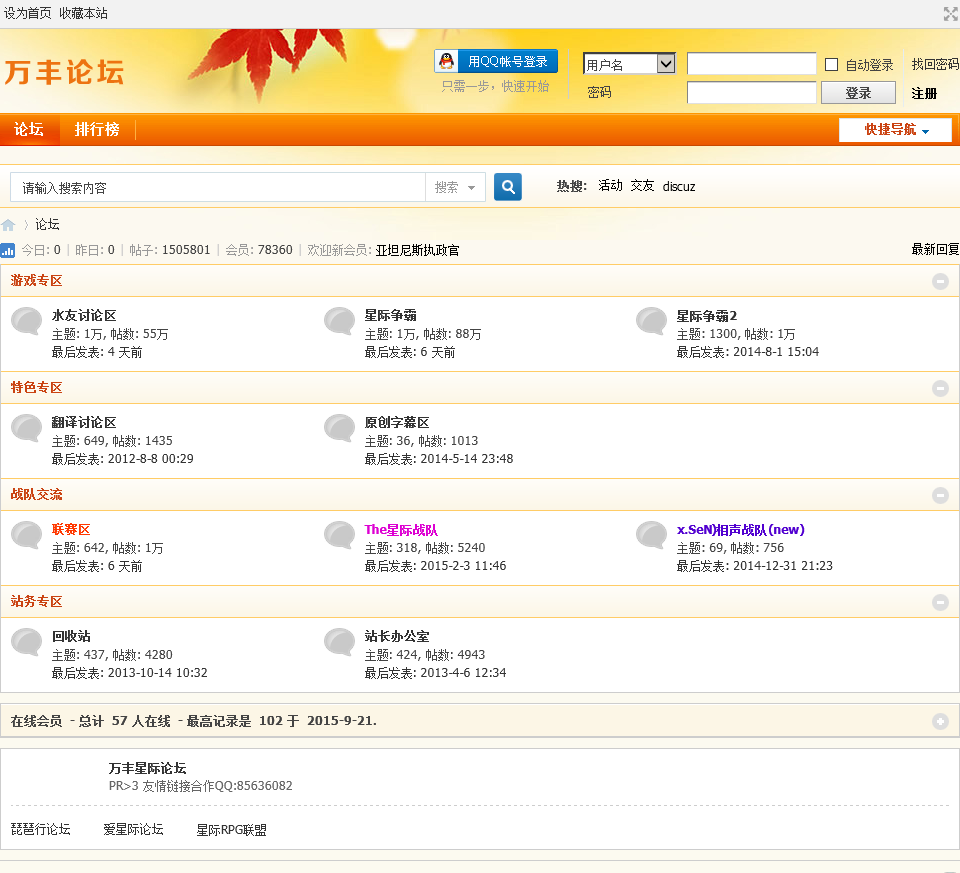
Task: Open the 用户名 login type dropdown
Action: (666, 64)
